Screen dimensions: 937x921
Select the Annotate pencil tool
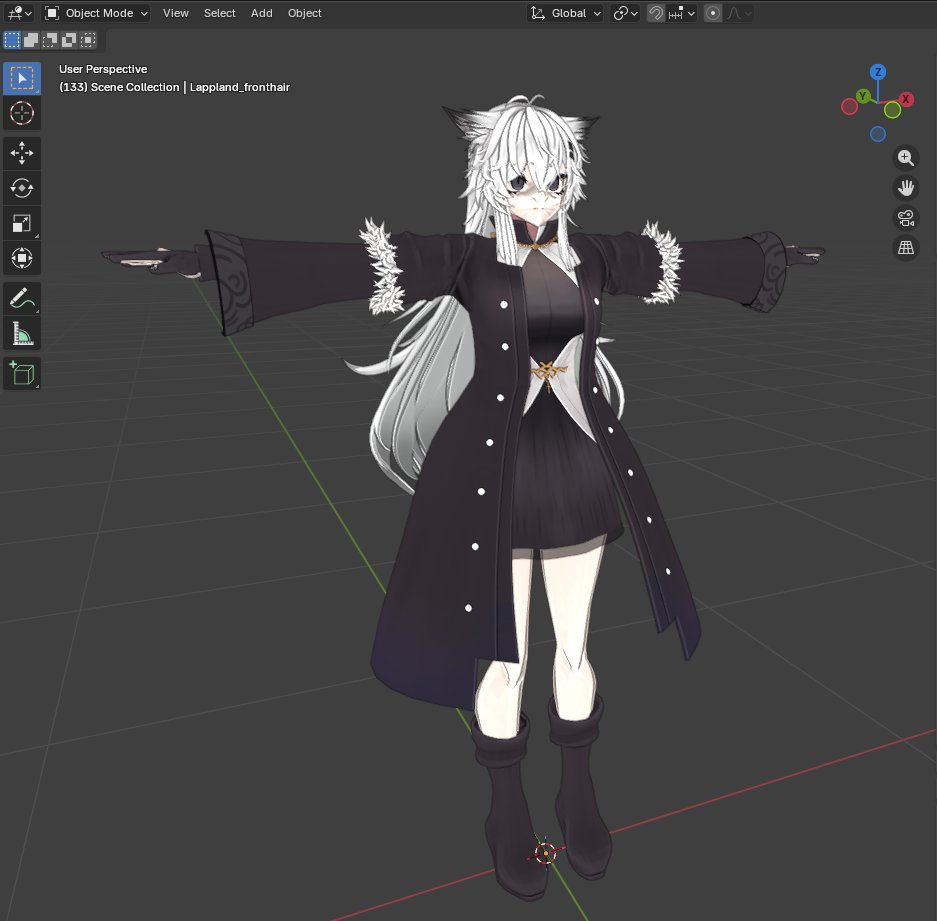[22, 298]
